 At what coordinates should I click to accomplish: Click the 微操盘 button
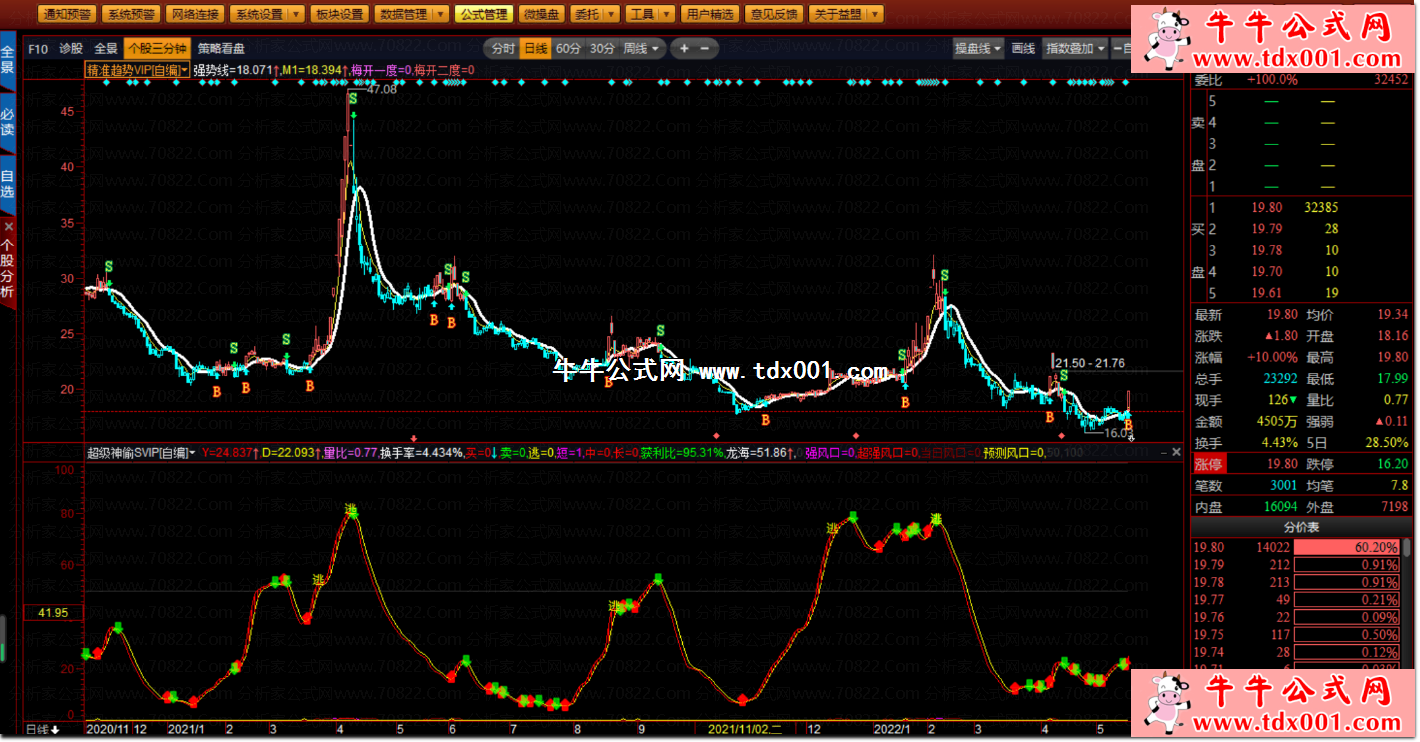[541, 14]
